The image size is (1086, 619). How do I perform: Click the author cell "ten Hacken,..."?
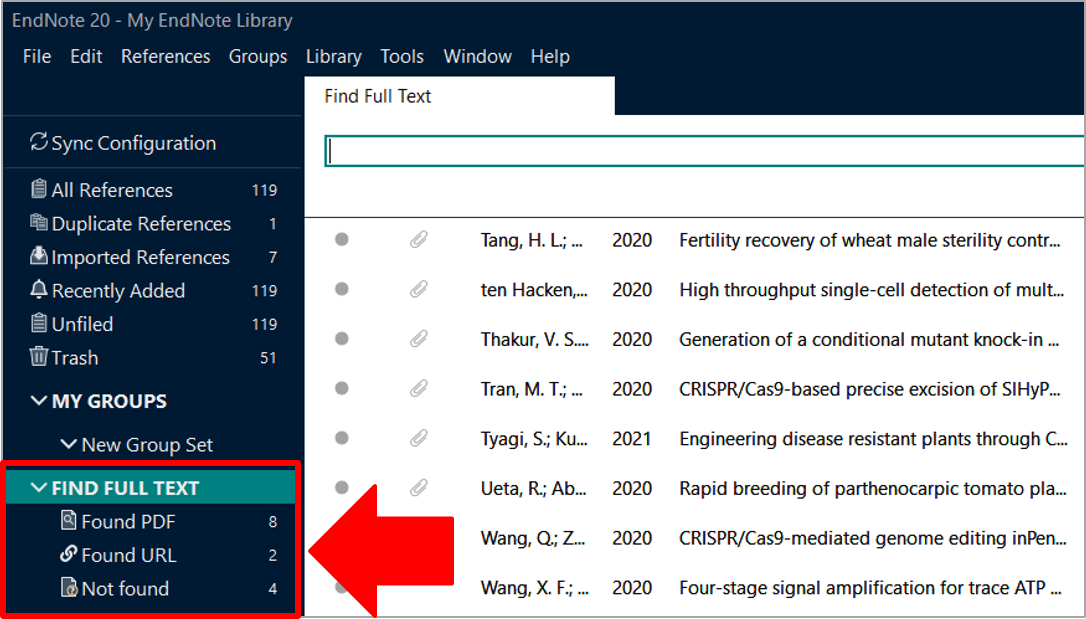[x=534, y=289]
